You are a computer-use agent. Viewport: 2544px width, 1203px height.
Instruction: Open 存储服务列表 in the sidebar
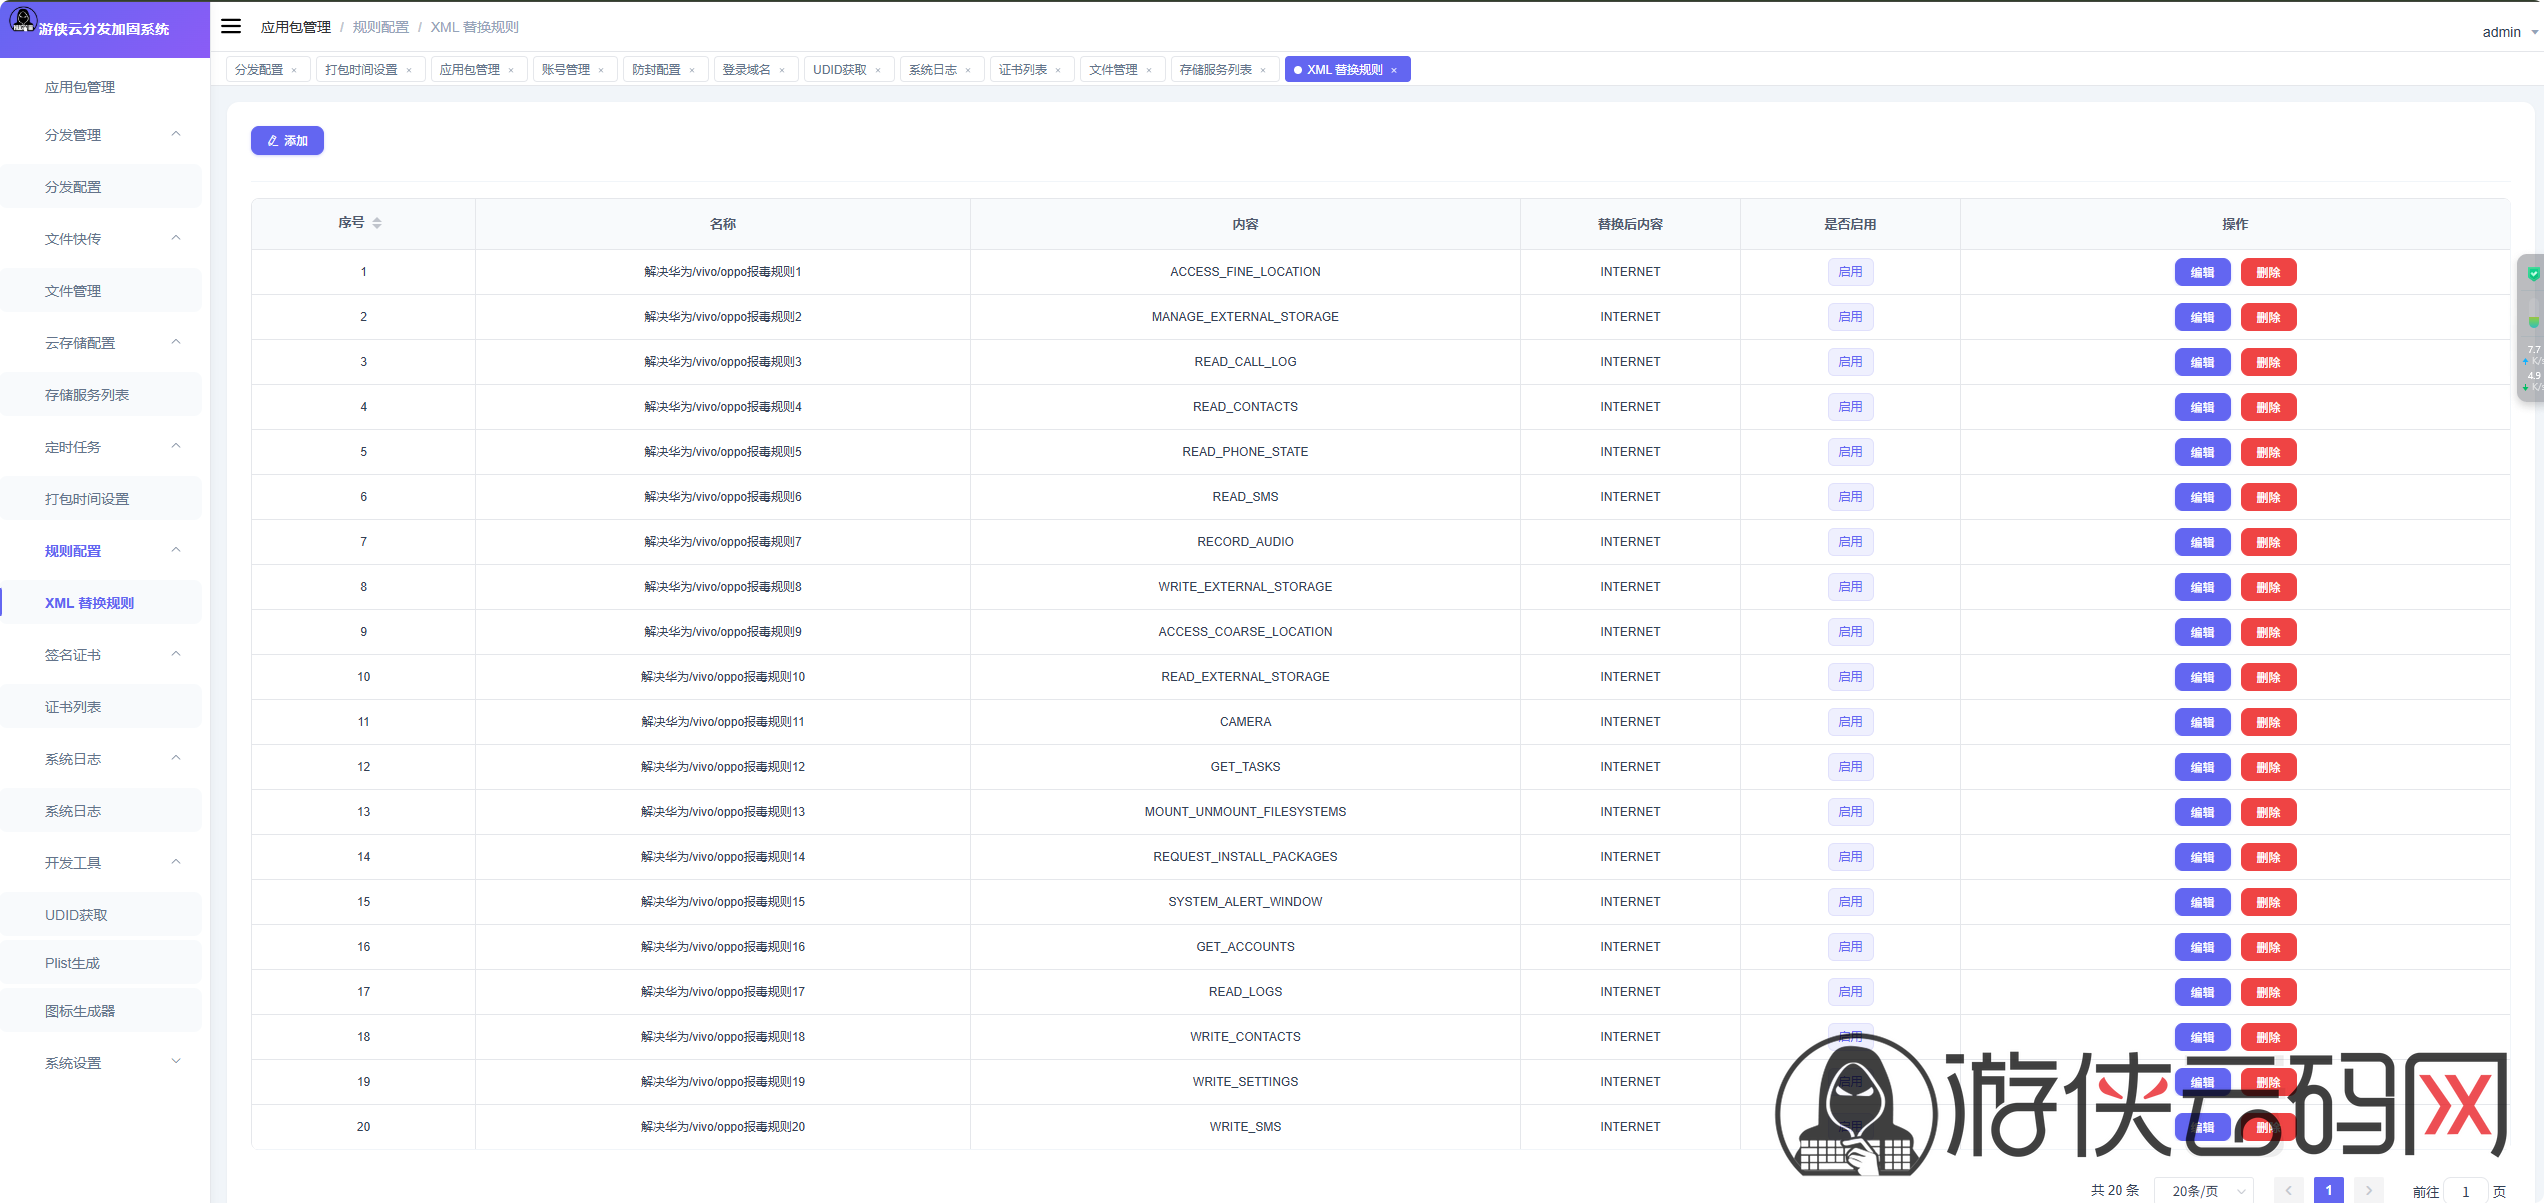pos(87,395)
